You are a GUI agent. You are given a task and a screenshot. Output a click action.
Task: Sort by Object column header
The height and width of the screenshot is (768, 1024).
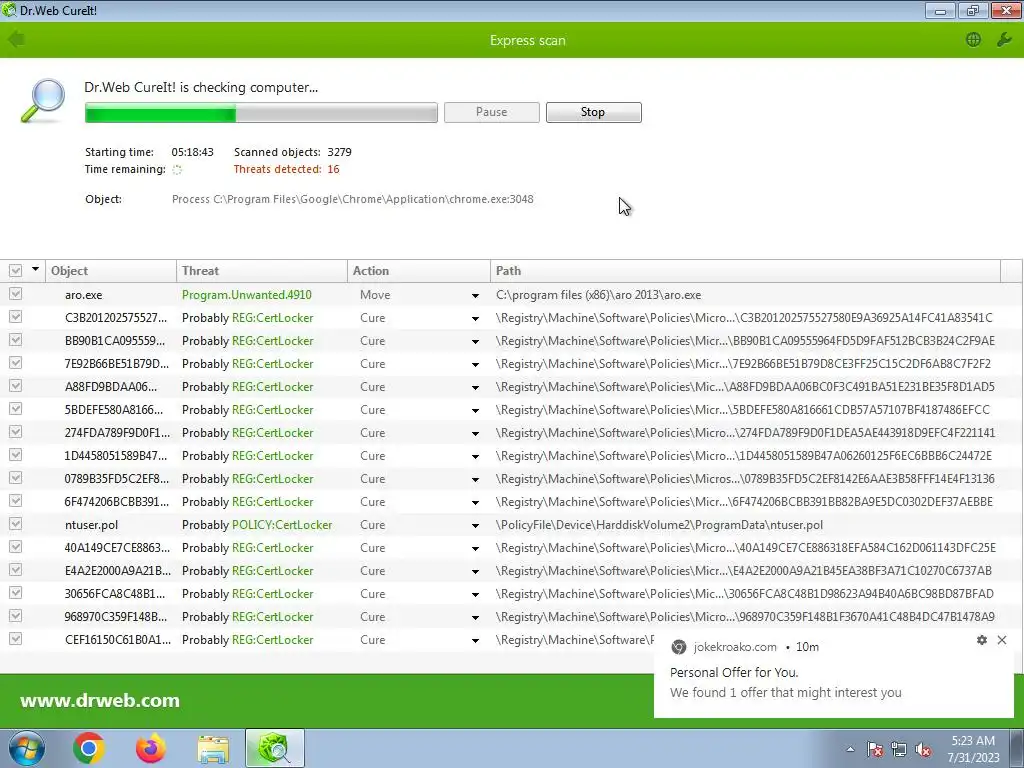pyautogui.click(x=111, y=271)
